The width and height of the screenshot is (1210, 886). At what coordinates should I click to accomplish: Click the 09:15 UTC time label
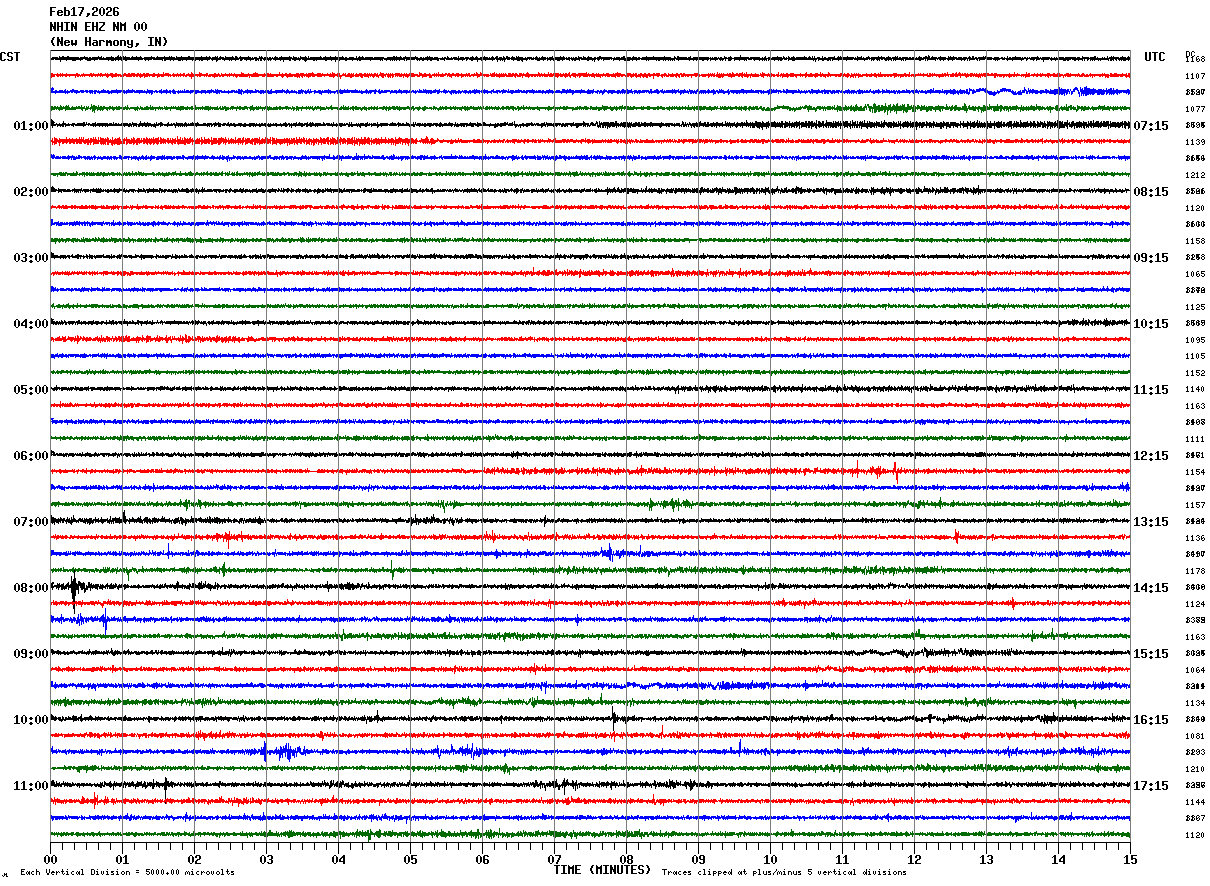pyautogui.click(x=1151, y=258)
